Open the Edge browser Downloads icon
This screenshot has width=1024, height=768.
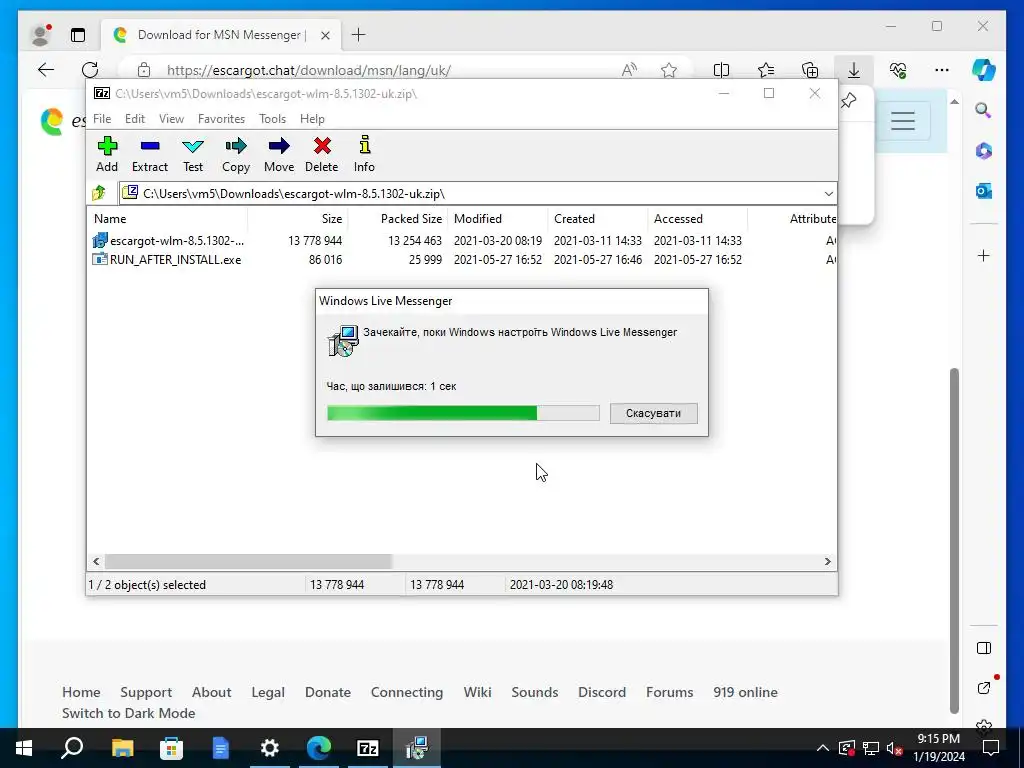pyautogui.click(x=854, y=70)
